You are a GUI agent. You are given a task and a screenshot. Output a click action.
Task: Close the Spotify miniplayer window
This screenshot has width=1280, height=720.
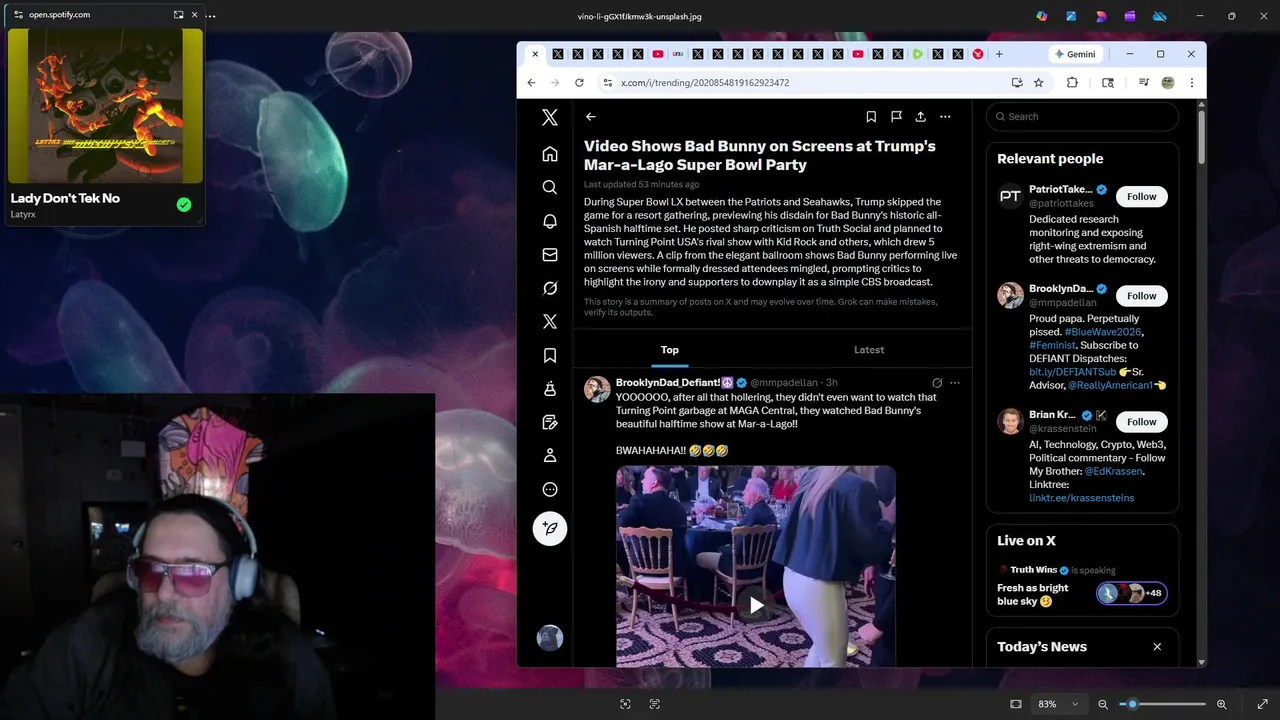[x=194, y=15]
